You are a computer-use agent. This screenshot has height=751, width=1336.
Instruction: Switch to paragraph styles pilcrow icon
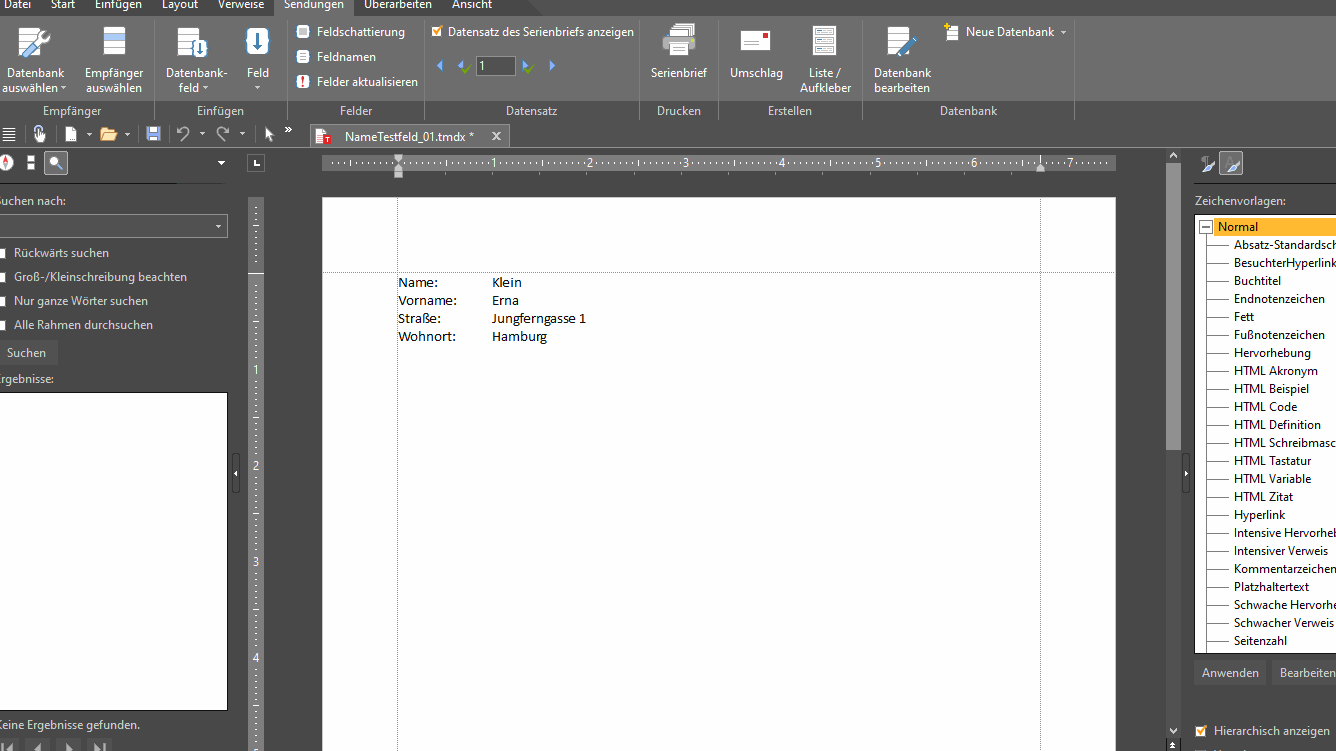point(1207,164)
